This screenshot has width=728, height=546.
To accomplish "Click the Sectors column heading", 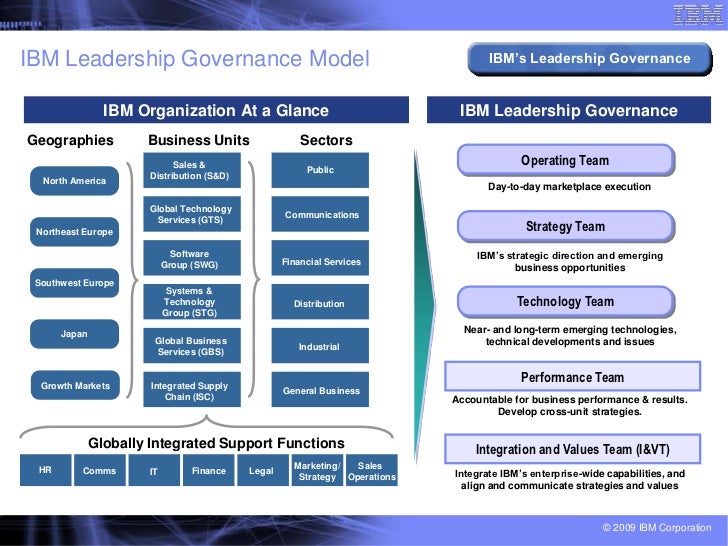I will (x=326, y=140).
